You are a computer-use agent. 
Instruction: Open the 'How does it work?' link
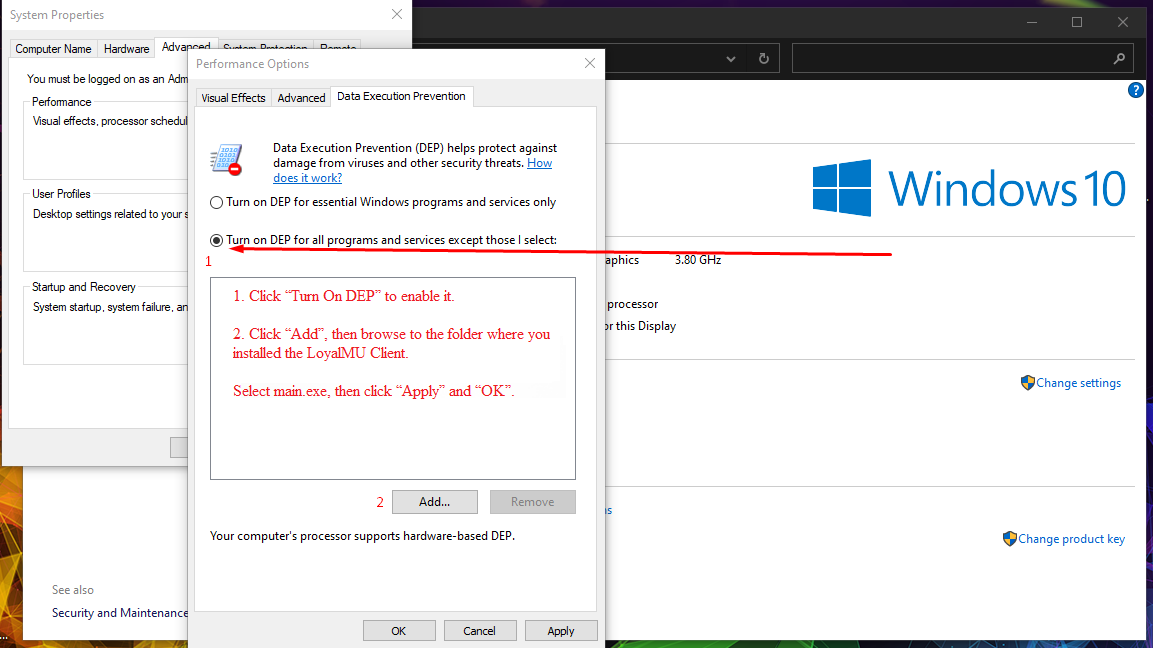pos(307,177)
